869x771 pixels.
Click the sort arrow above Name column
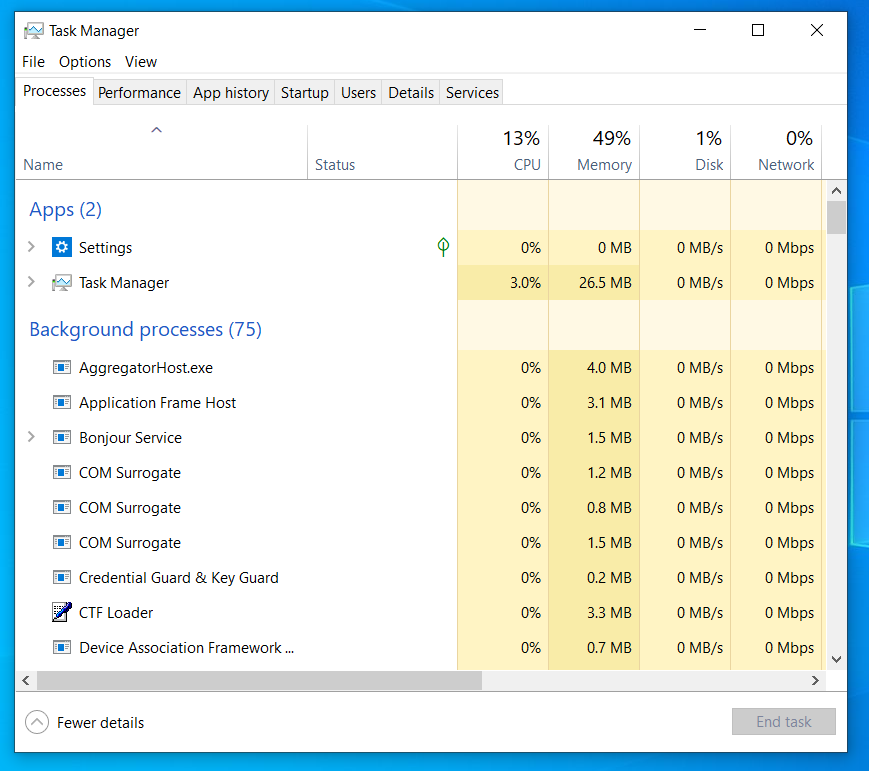tap(157, 130)
